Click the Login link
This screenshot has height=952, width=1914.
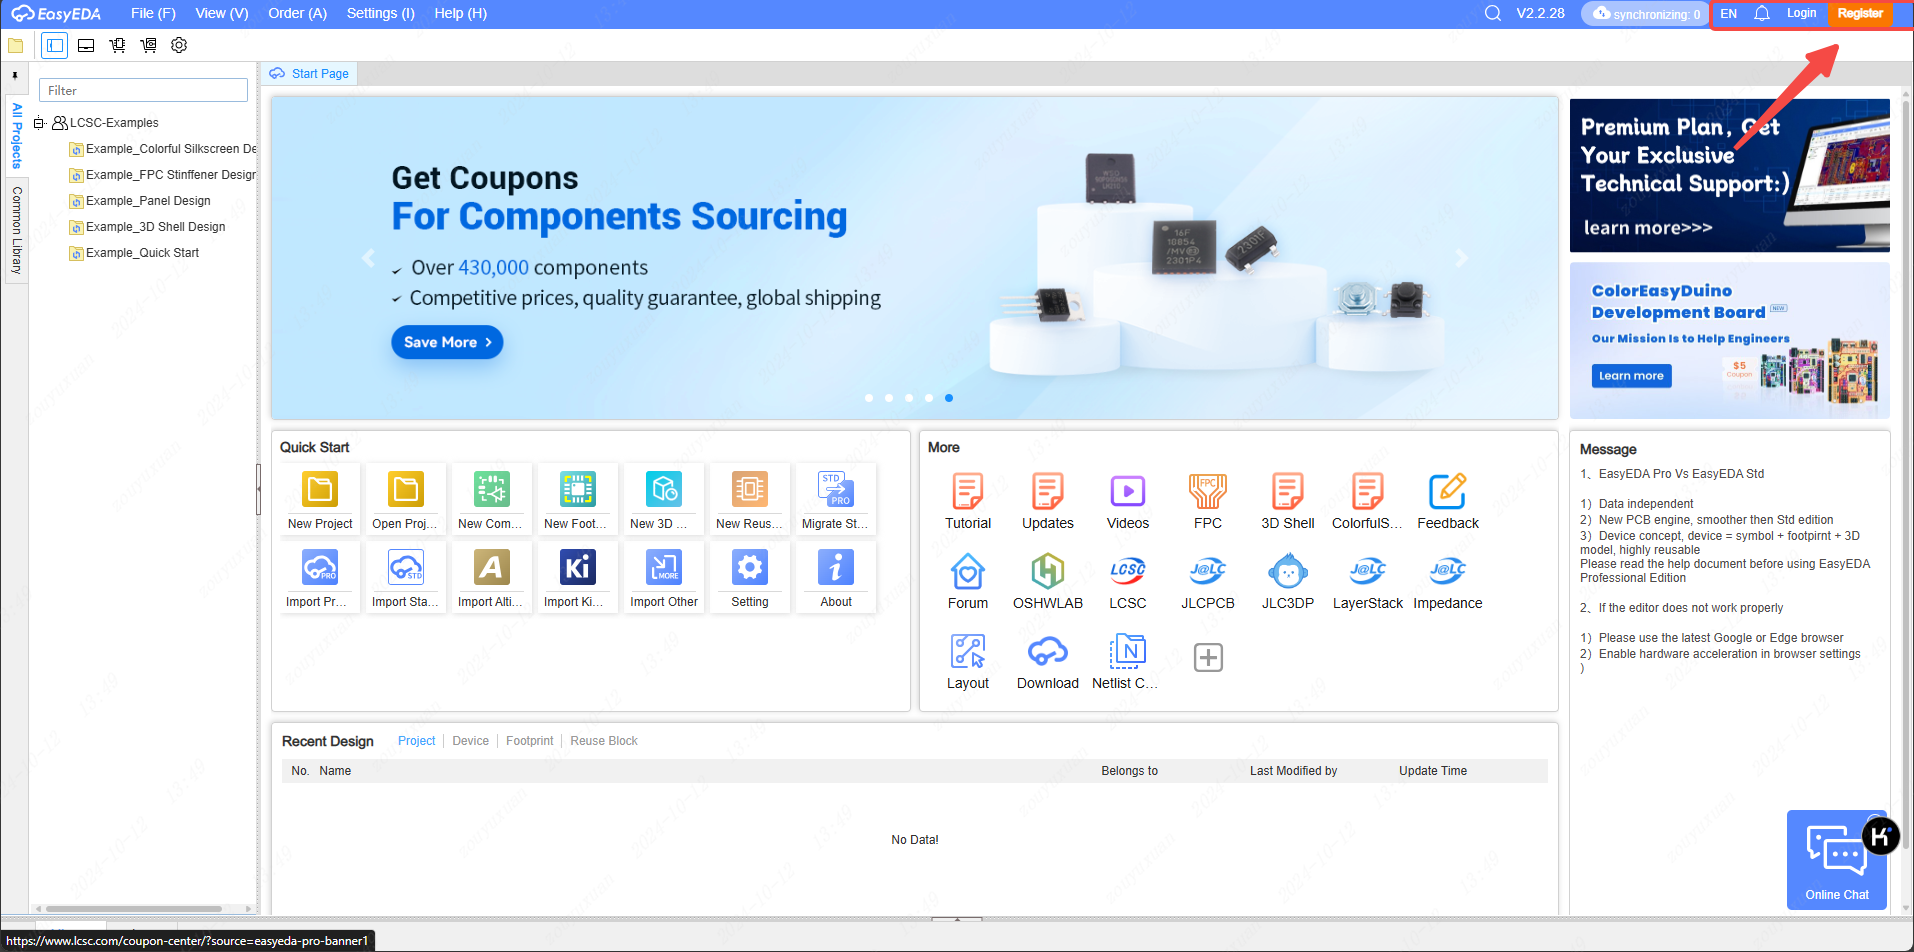point(1801,13)
